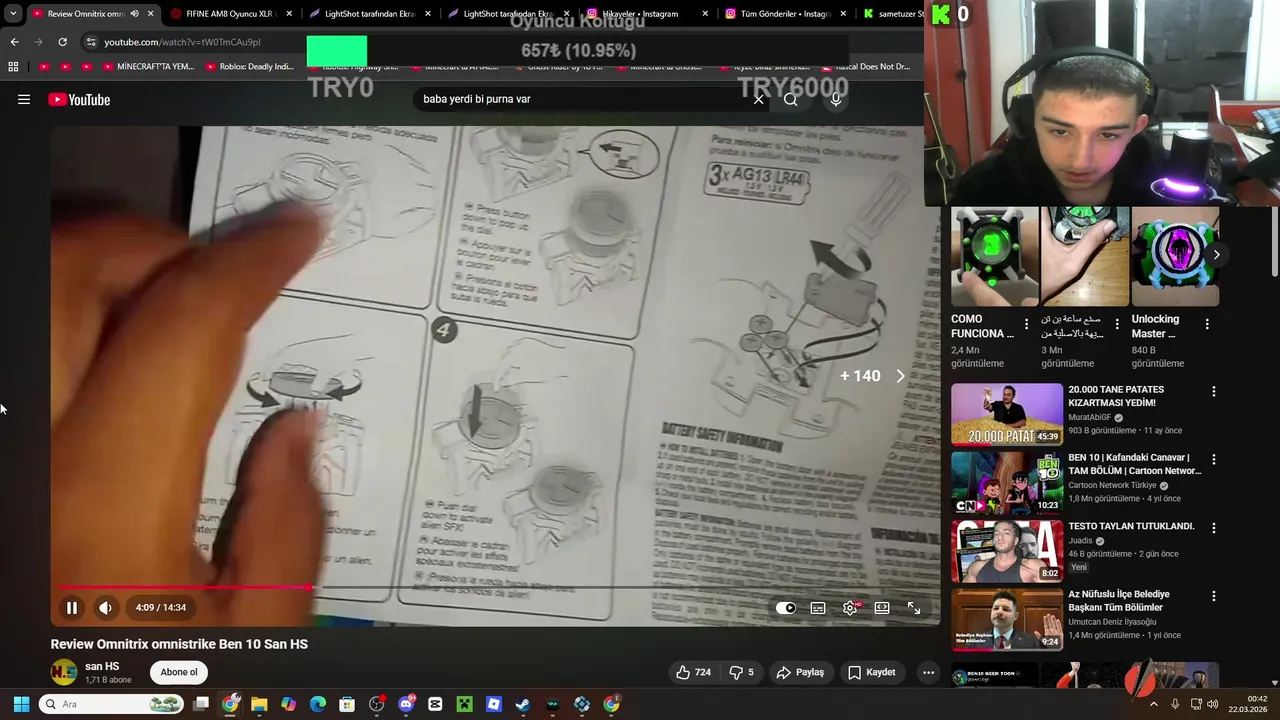Open Az Nüfuslu İlçe Belediye Başkanı thumbnail

[x=1007, y=619]
